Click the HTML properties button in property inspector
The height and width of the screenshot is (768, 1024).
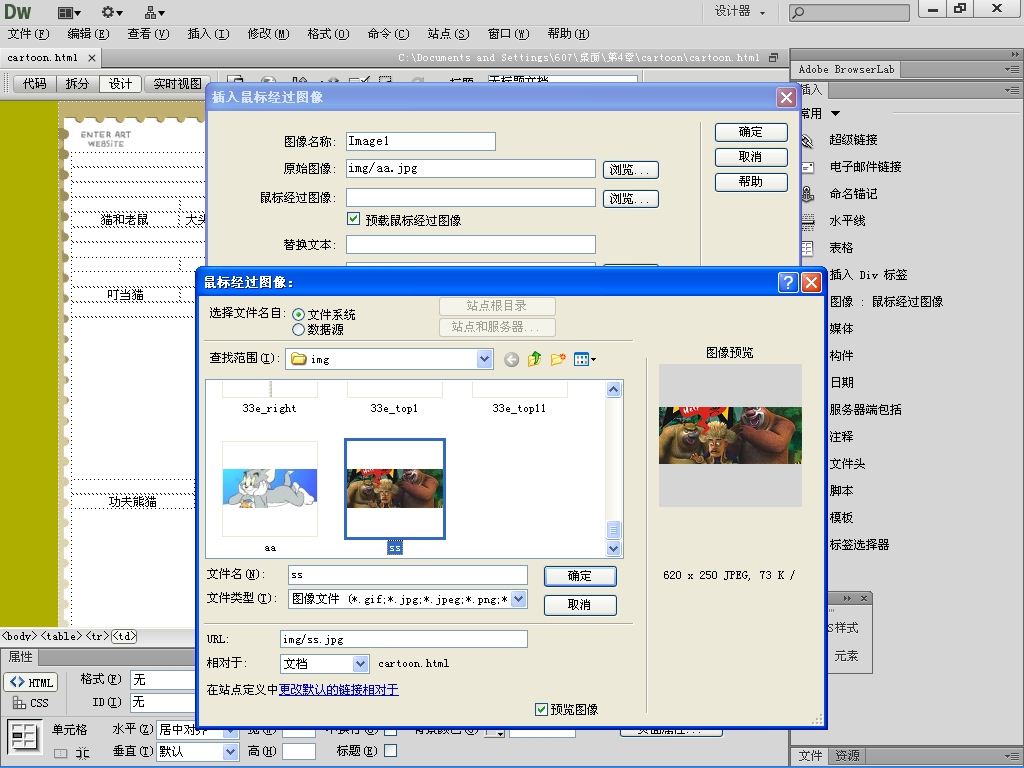point(31,682)
